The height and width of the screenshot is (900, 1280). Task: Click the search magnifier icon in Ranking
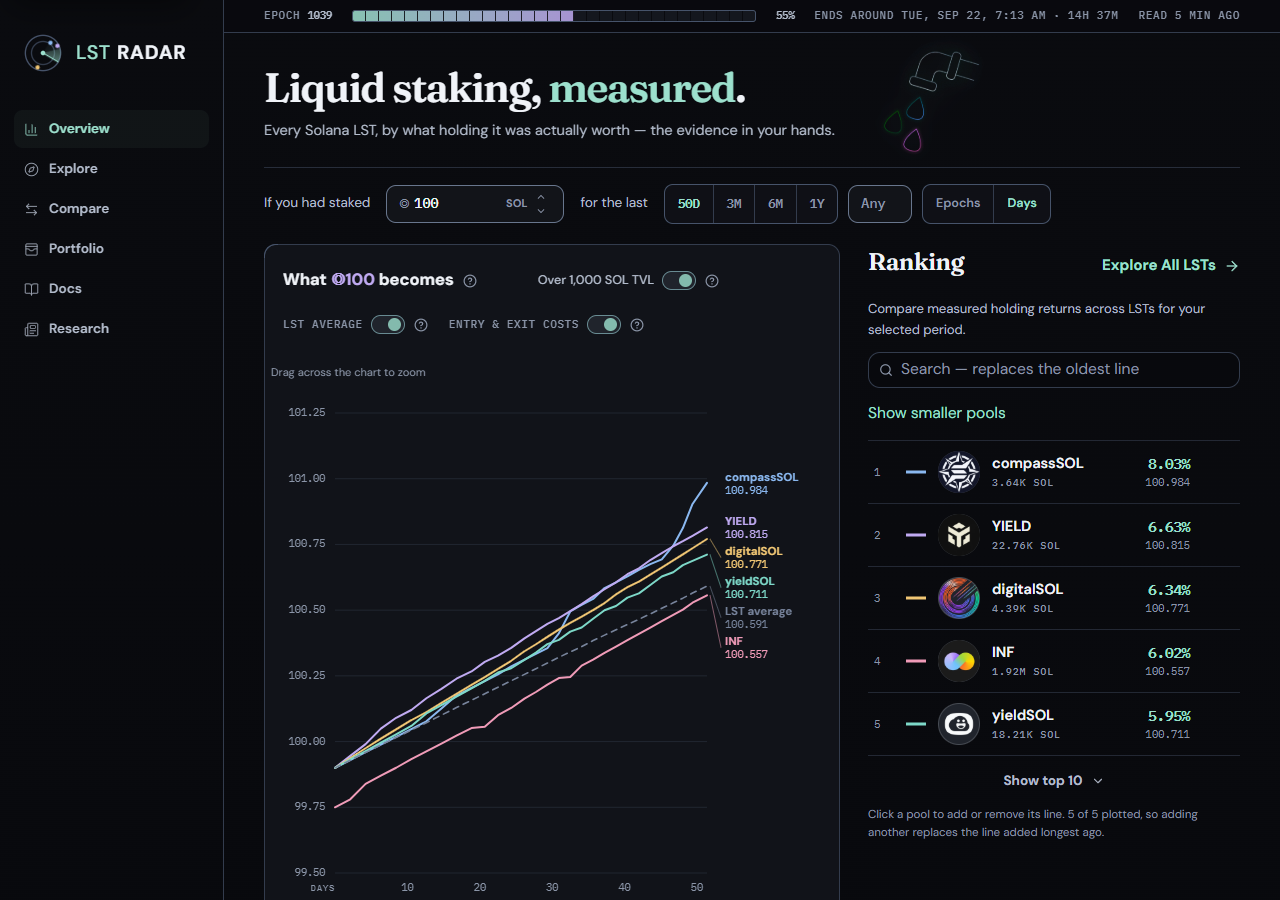click(x=886, y=370)
